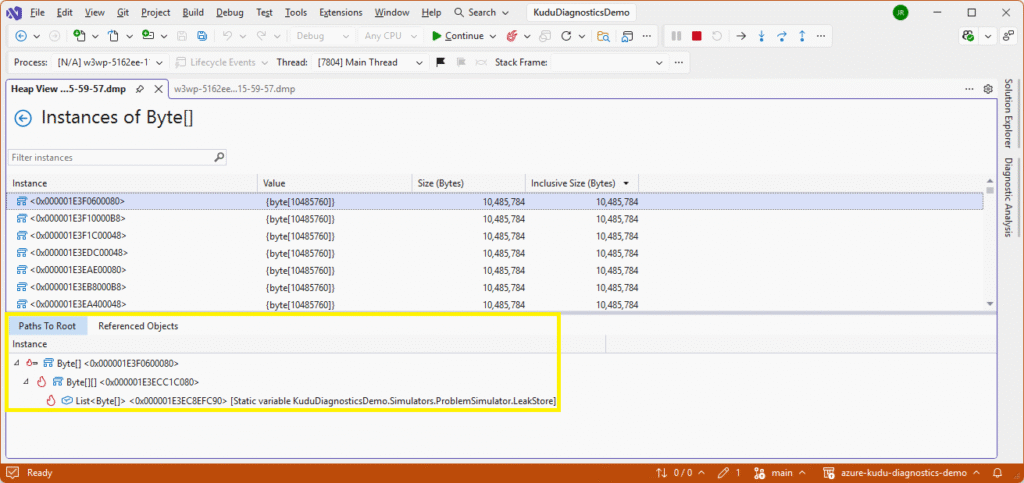Open the Diagnostic Analysis side tab
The height and width of the screenshot is (483, 1024).
[x=1008, y=196]
